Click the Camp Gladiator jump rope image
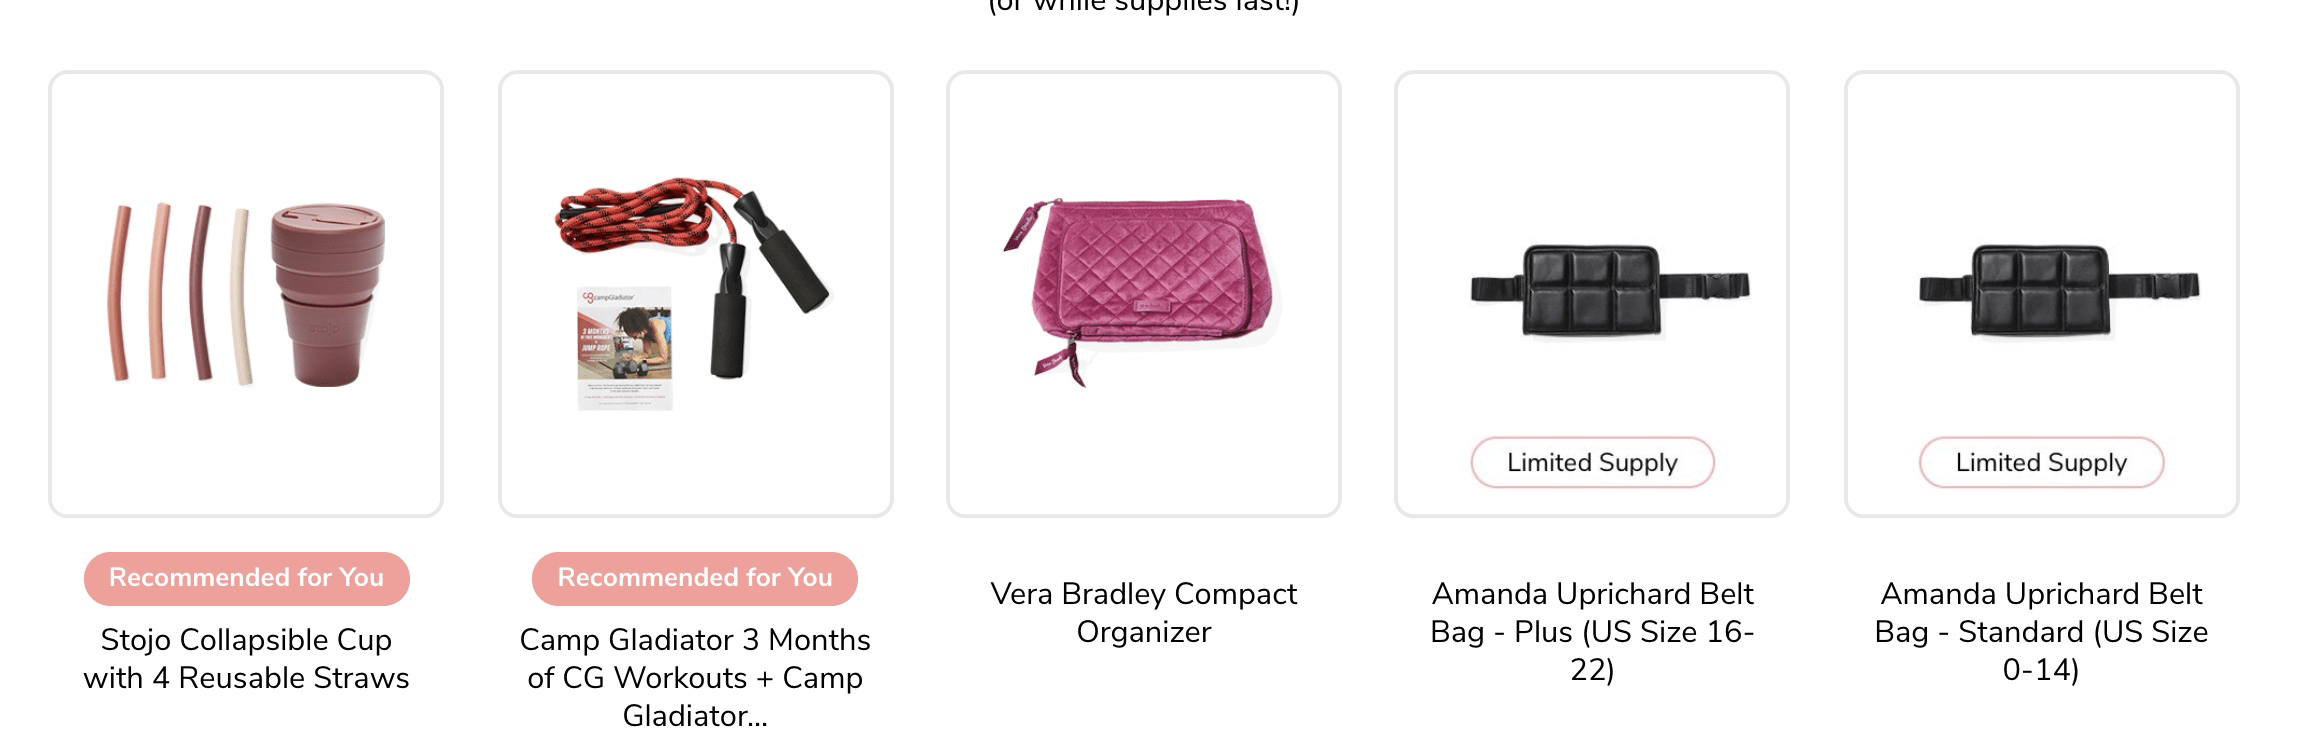2302x748 pixels. coord(695,294)
